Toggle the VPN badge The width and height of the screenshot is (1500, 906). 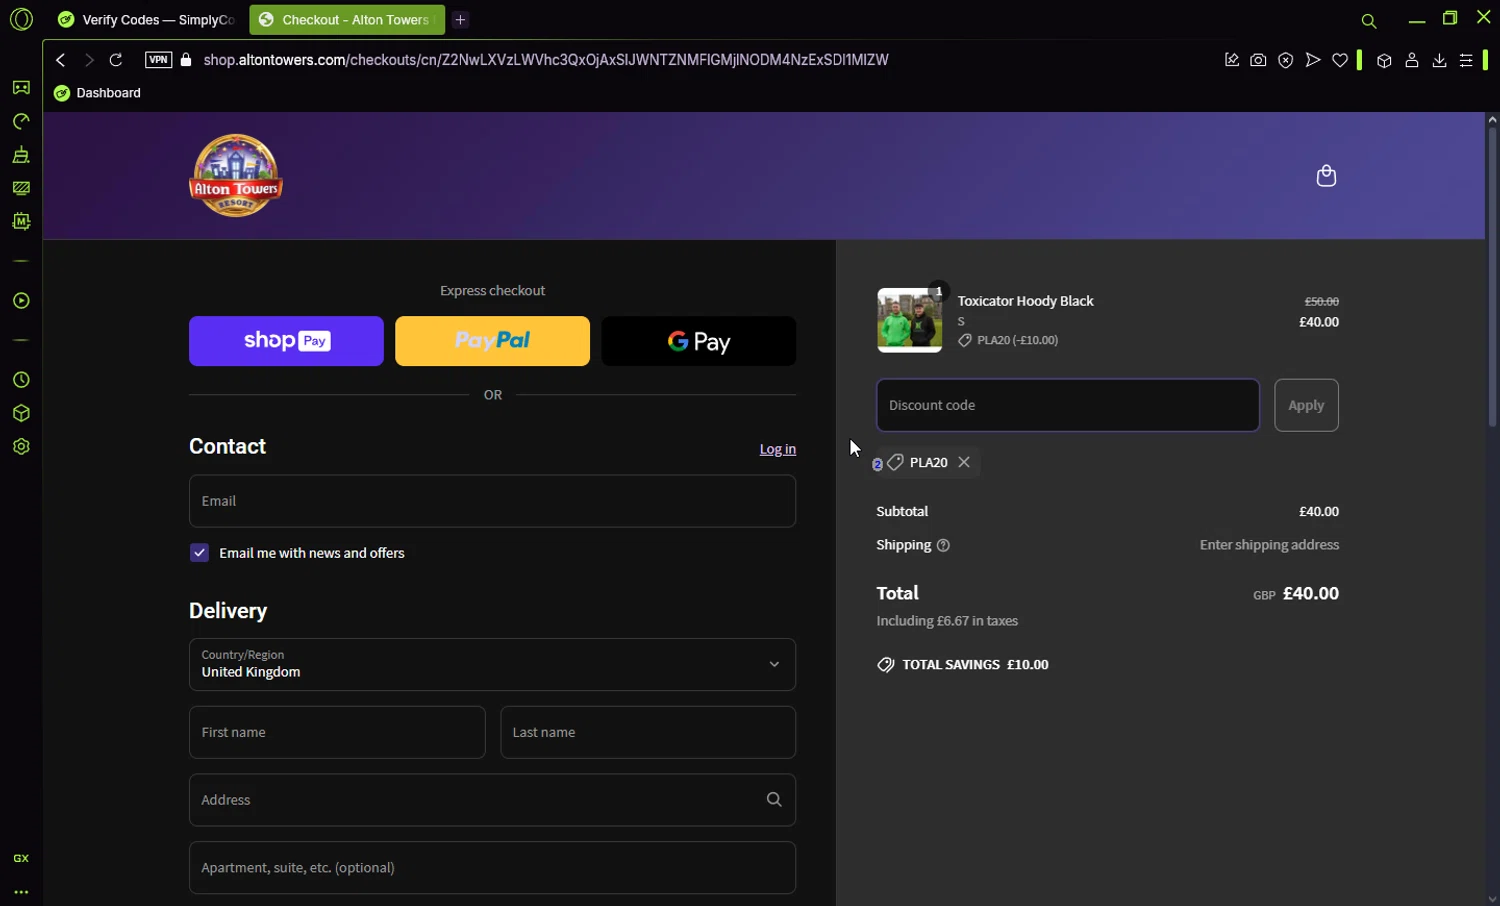click(x=159, y=60)
